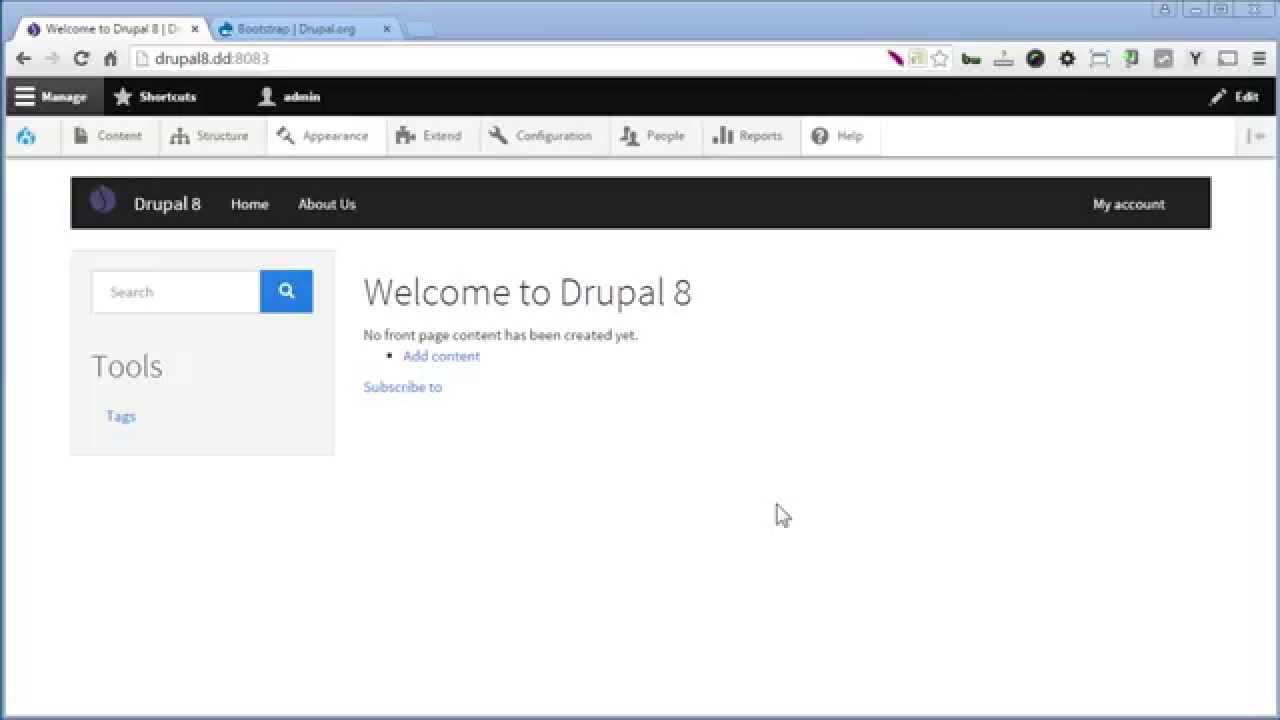Bookmark page with the star icon
This screenshot has width=1280, height=720.
click(x=940, y=59)
